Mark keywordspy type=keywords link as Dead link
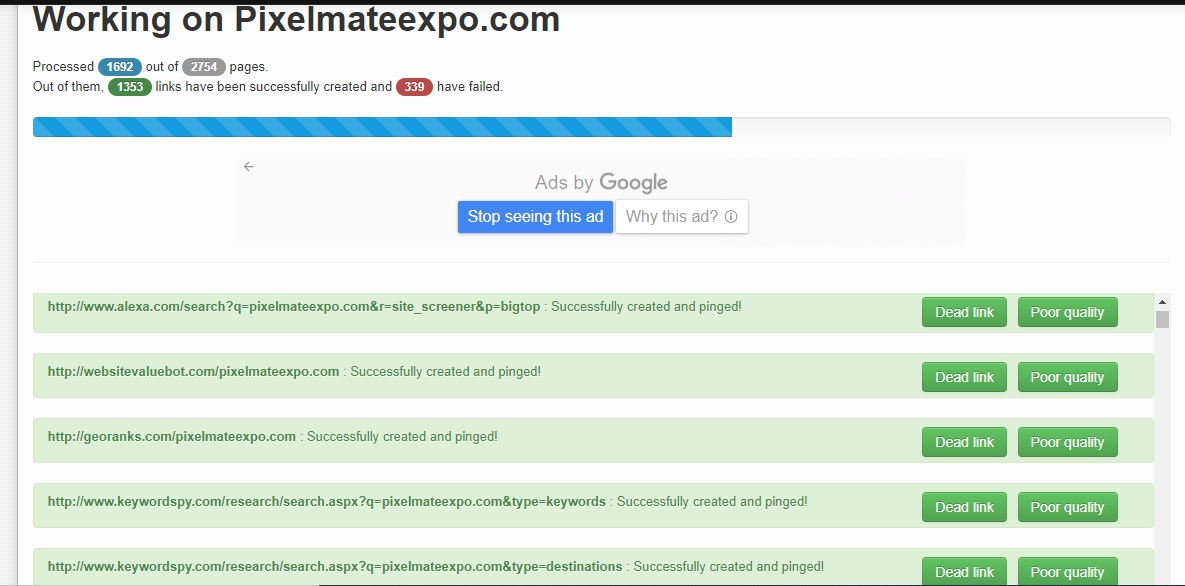 (964, 507)
